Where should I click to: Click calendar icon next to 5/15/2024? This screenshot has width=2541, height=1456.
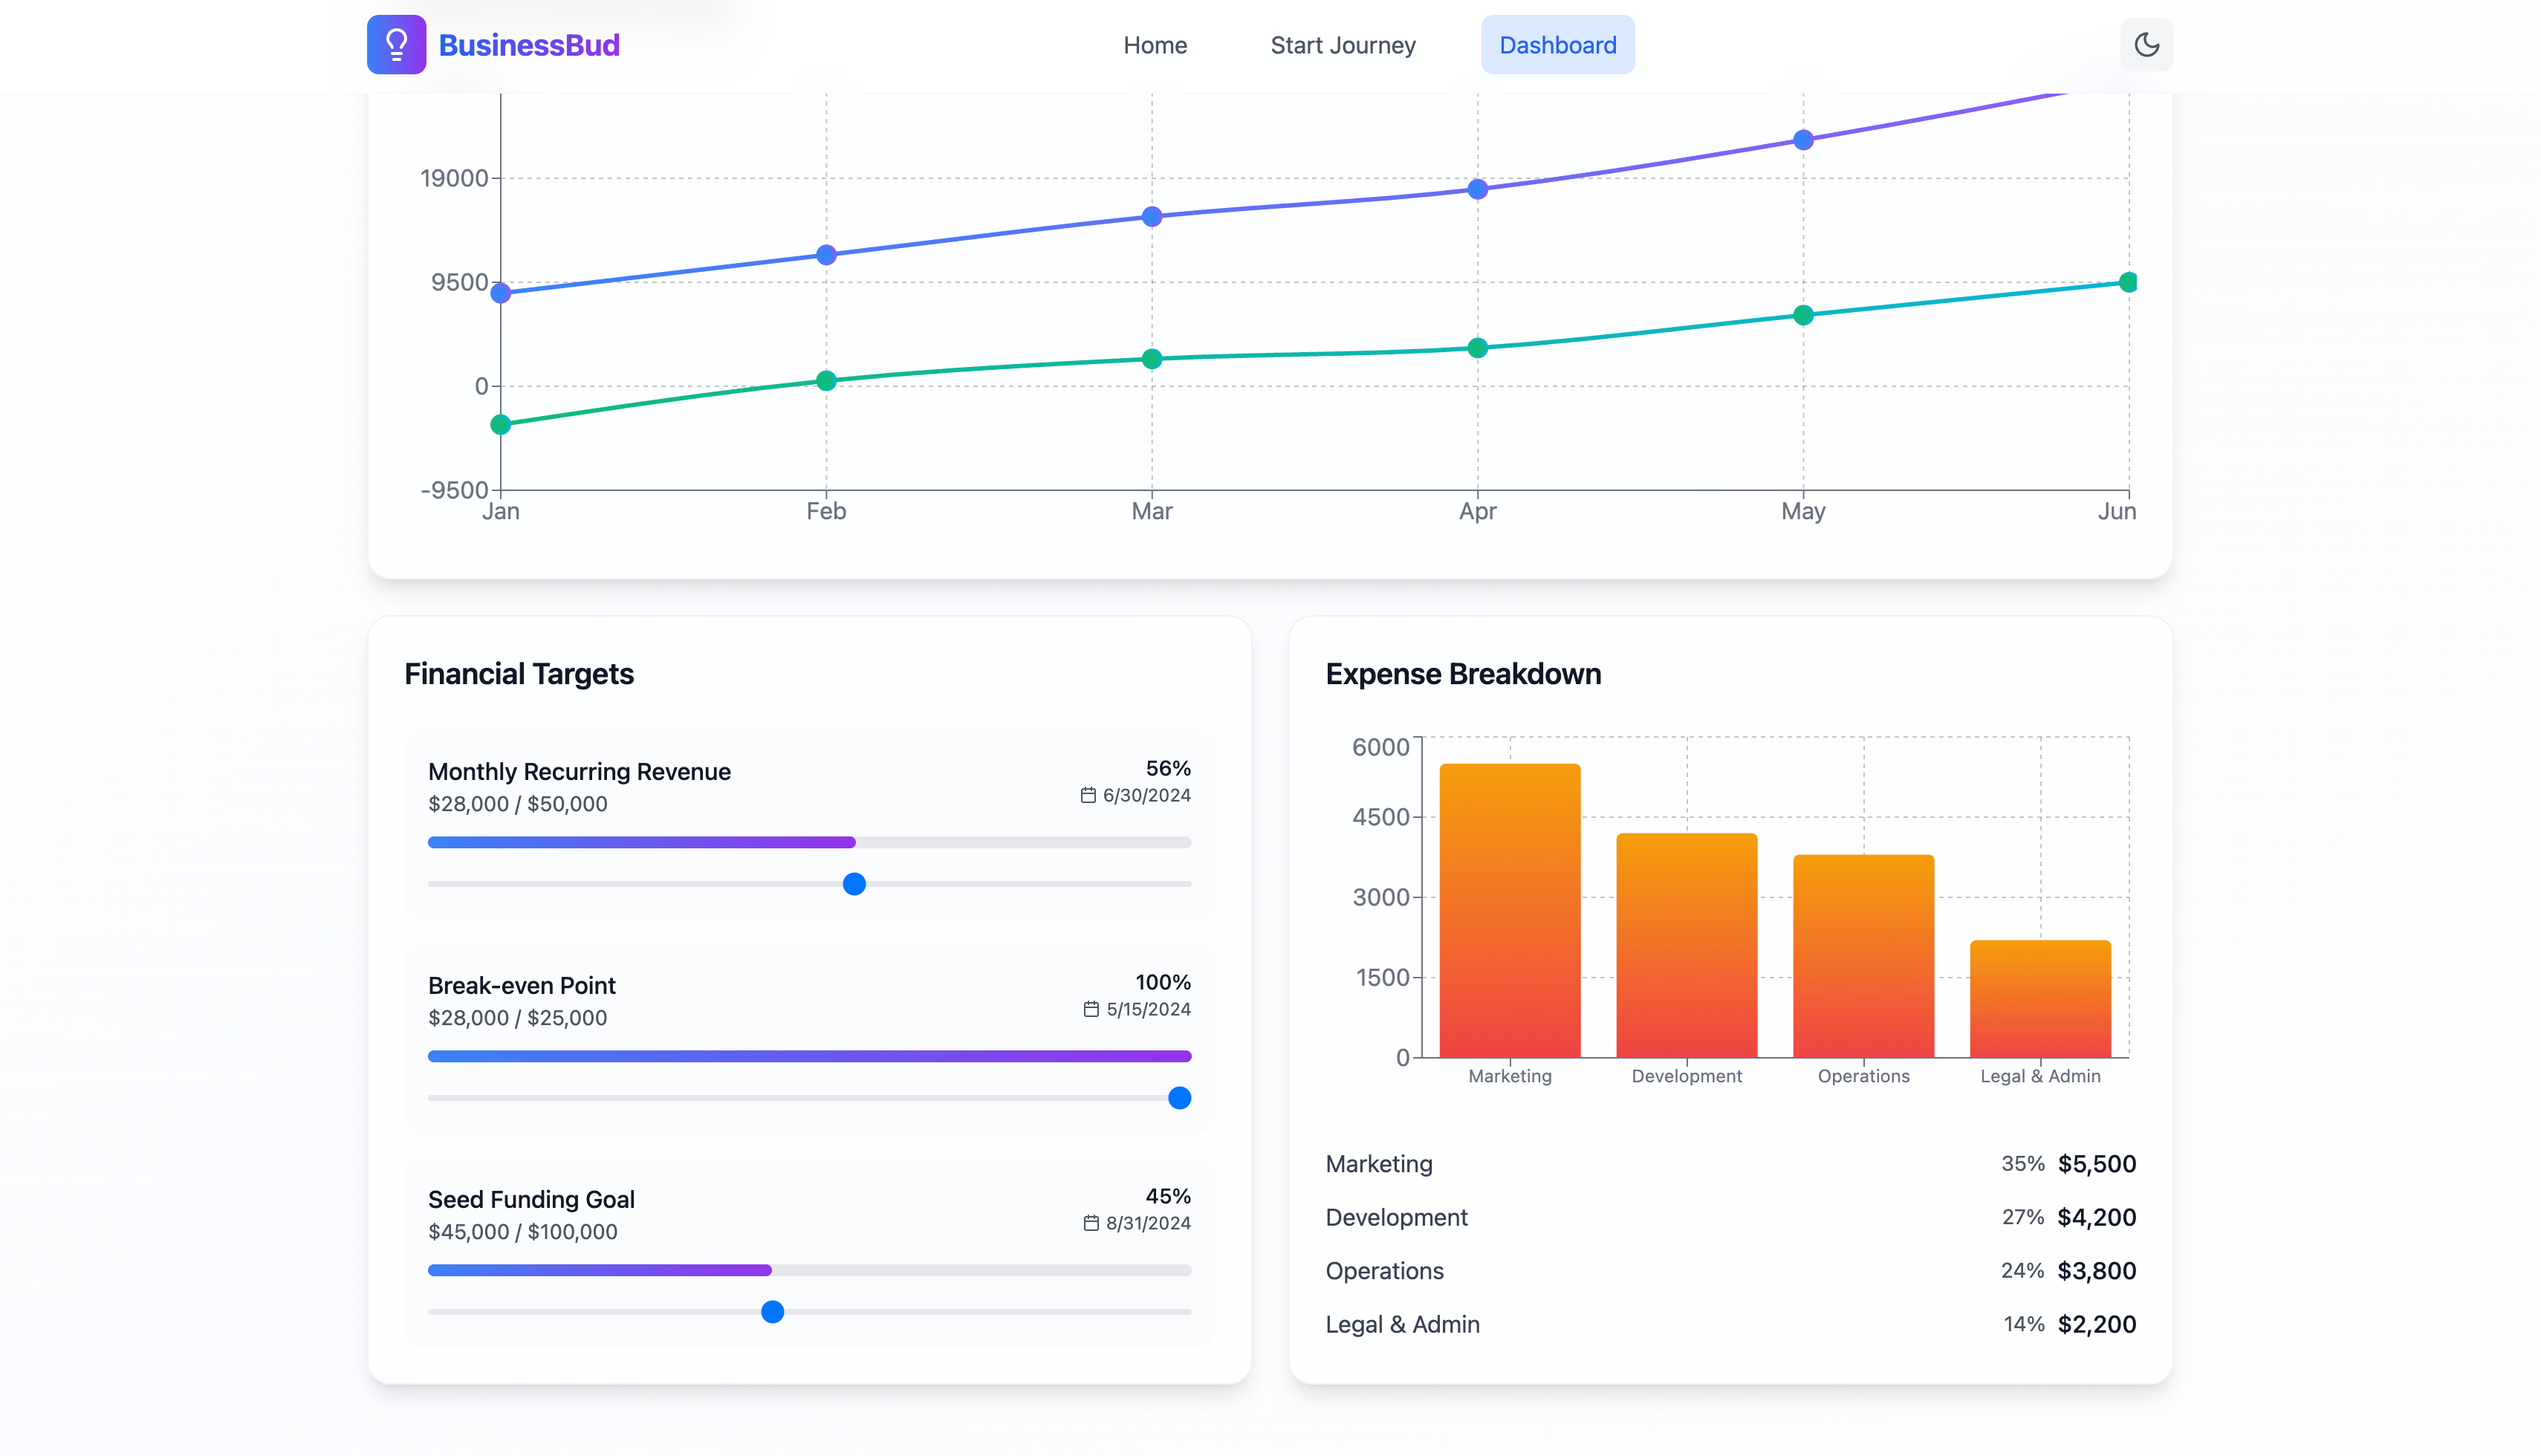tap(1091, 1009)
